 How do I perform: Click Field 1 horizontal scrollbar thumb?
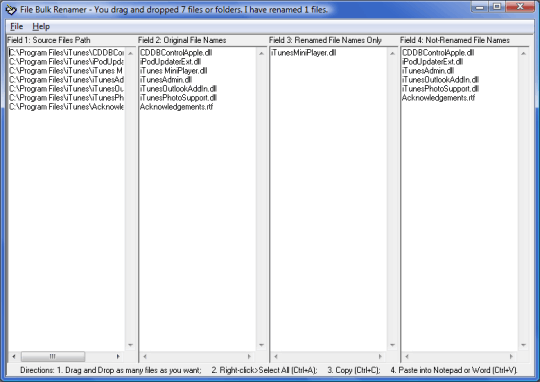point(53,356)
